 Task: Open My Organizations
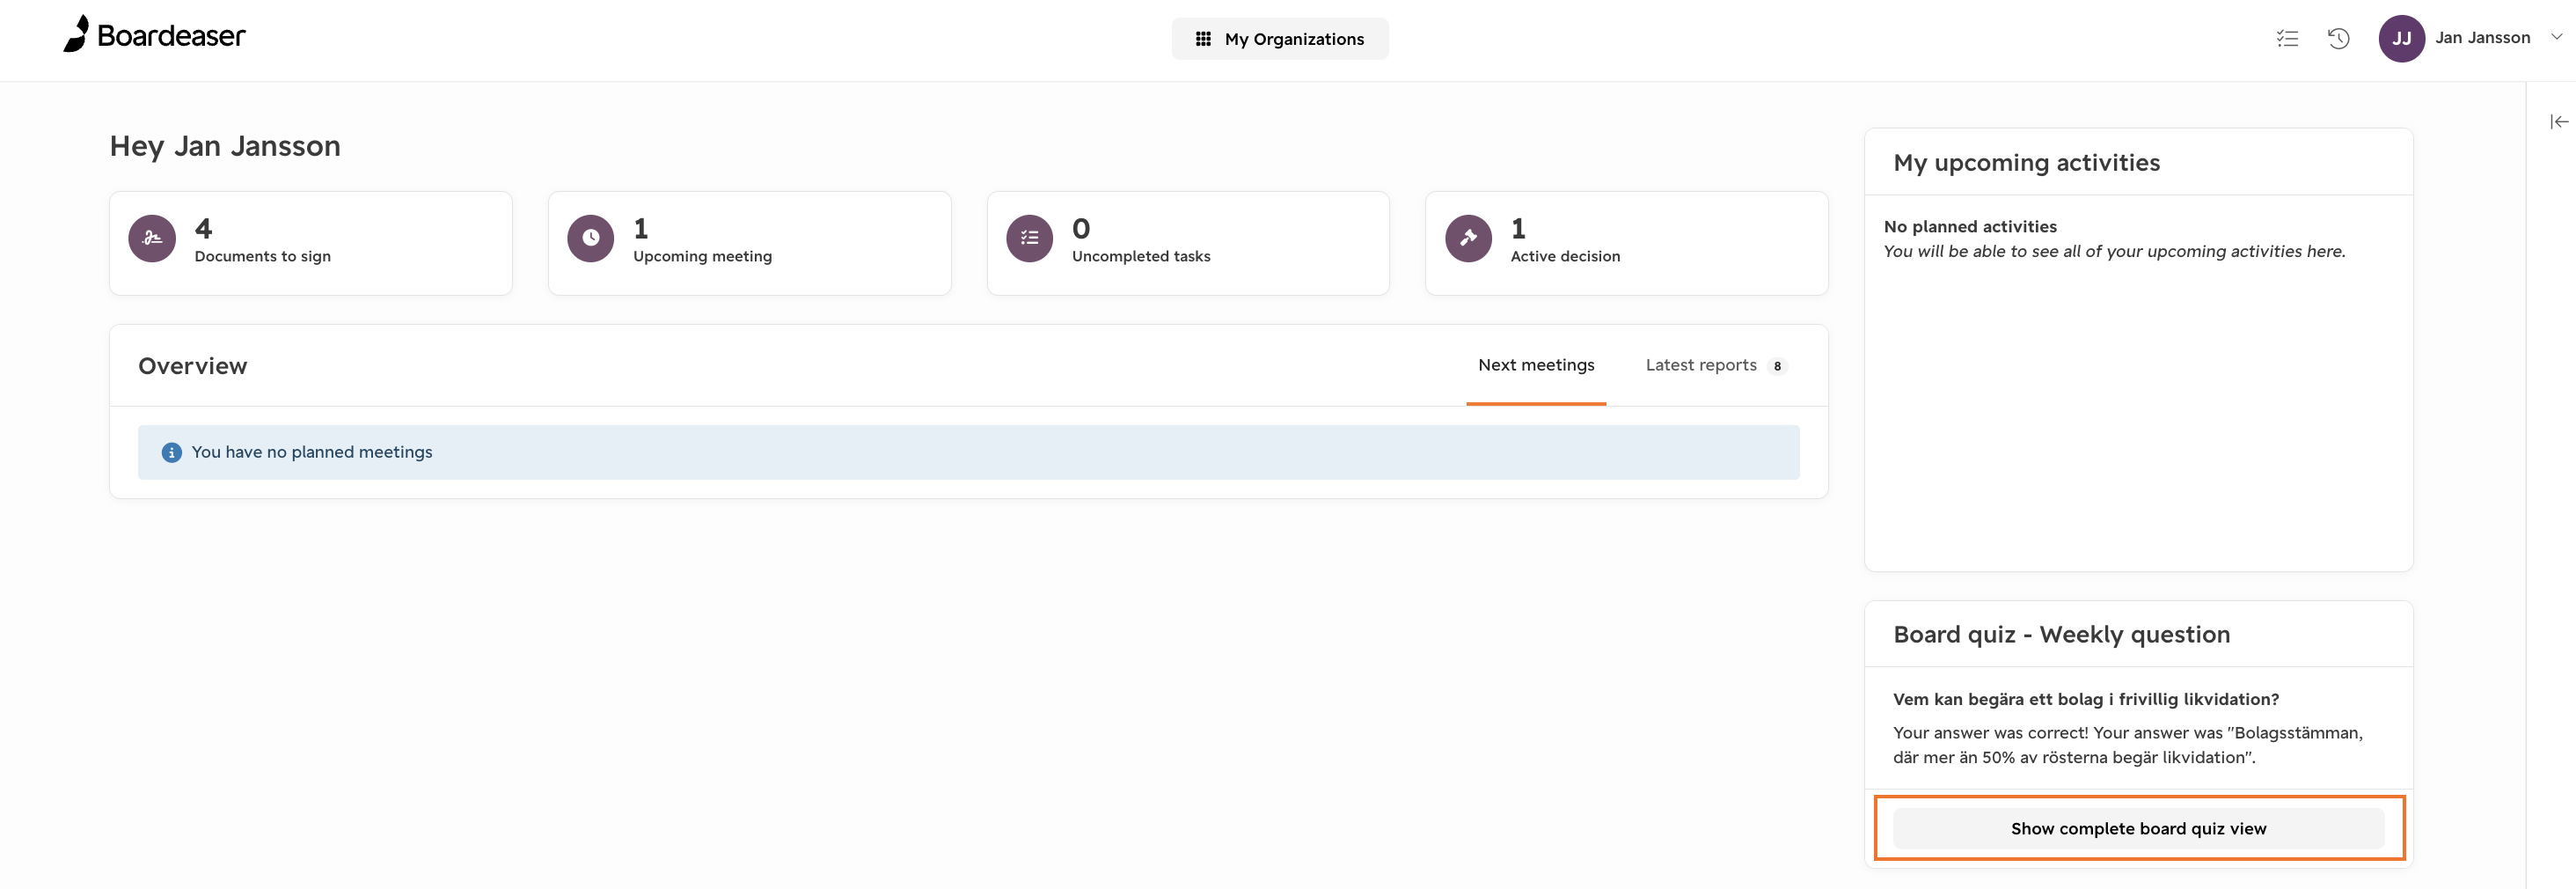click(1280, 38)
